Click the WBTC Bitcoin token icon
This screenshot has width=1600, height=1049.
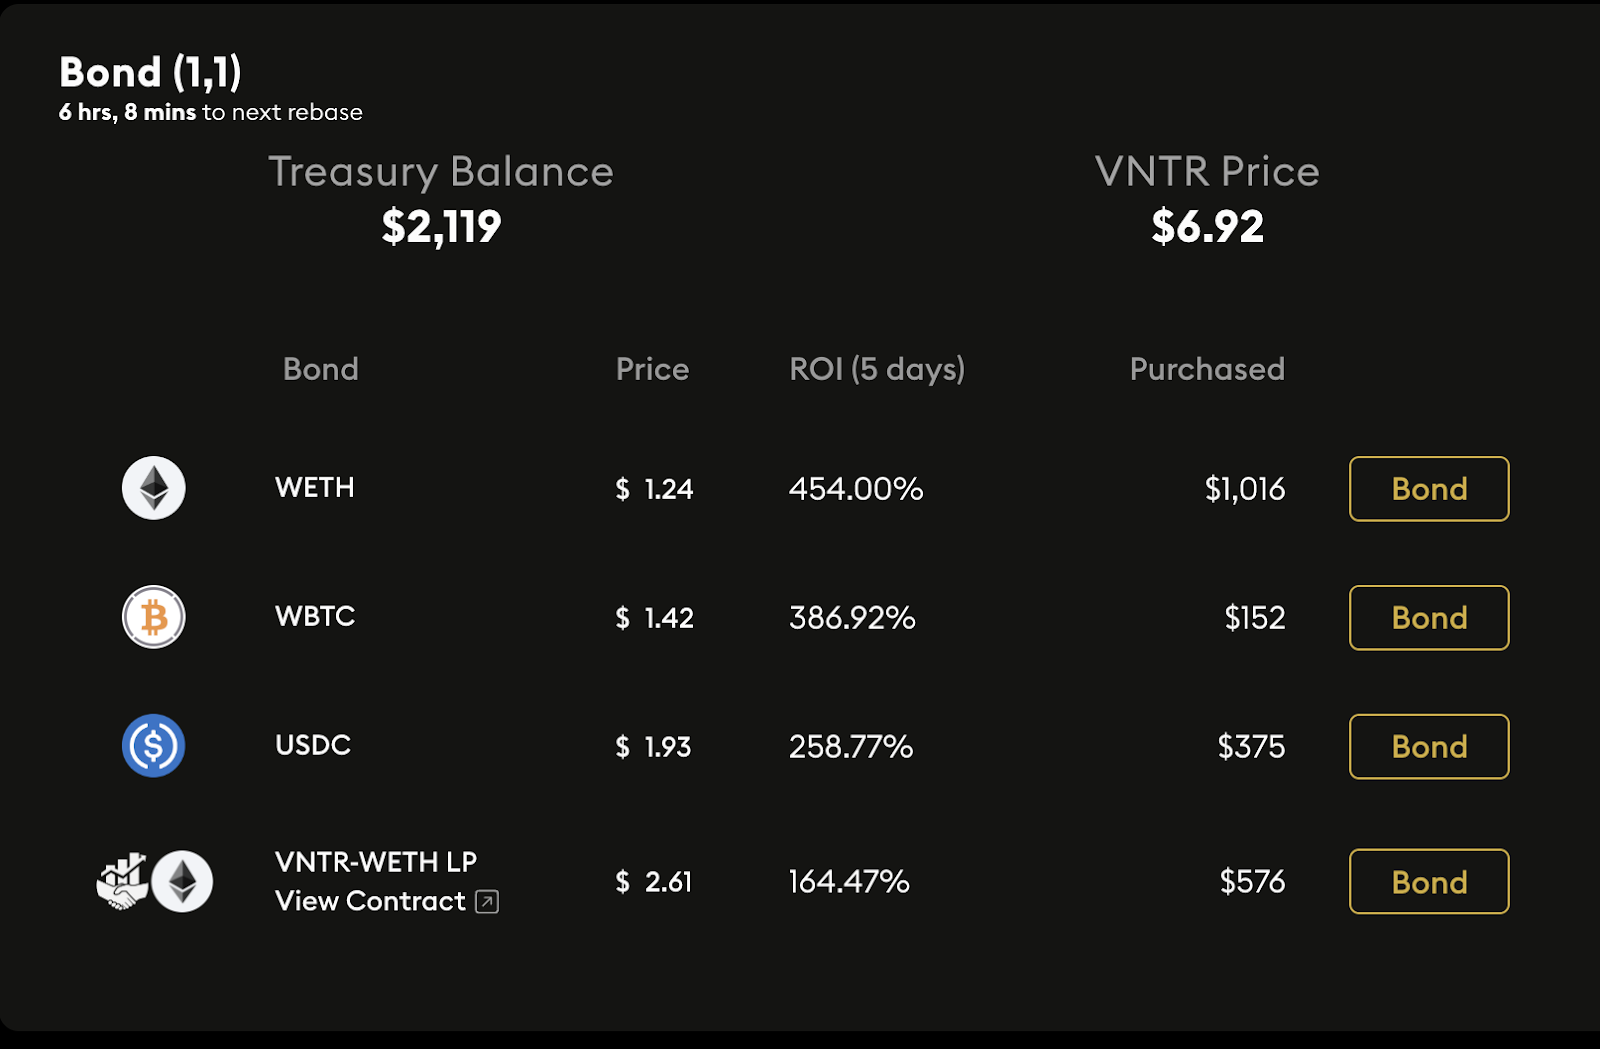(153, 617)
